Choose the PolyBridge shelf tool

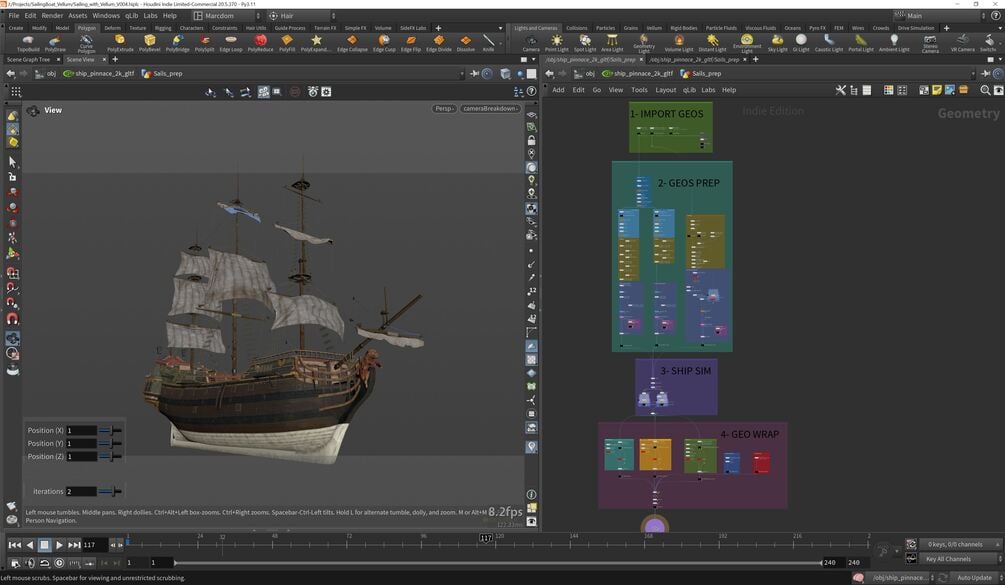pos(178,43)
